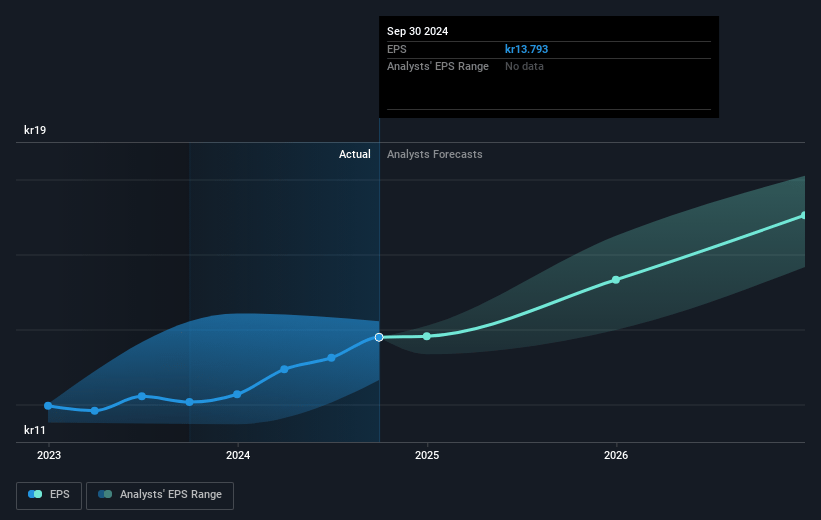821x520 pixels.
Task: Select the late-2023 EPS data point
Action: [x=190, y=402]
